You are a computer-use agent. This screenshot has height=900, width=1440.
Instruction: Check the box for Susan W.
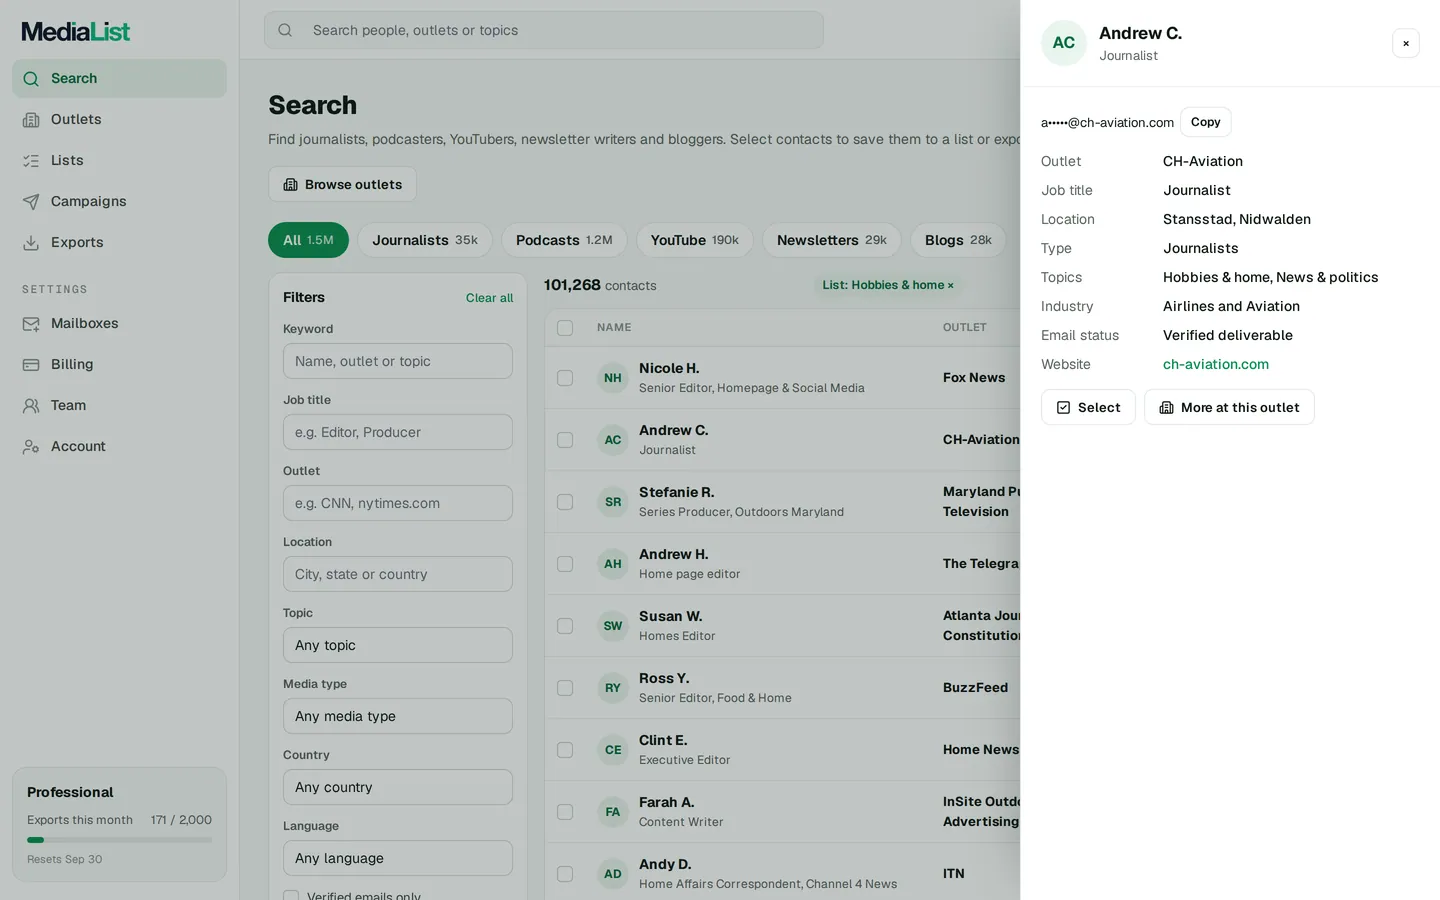(x=565, y=626)
